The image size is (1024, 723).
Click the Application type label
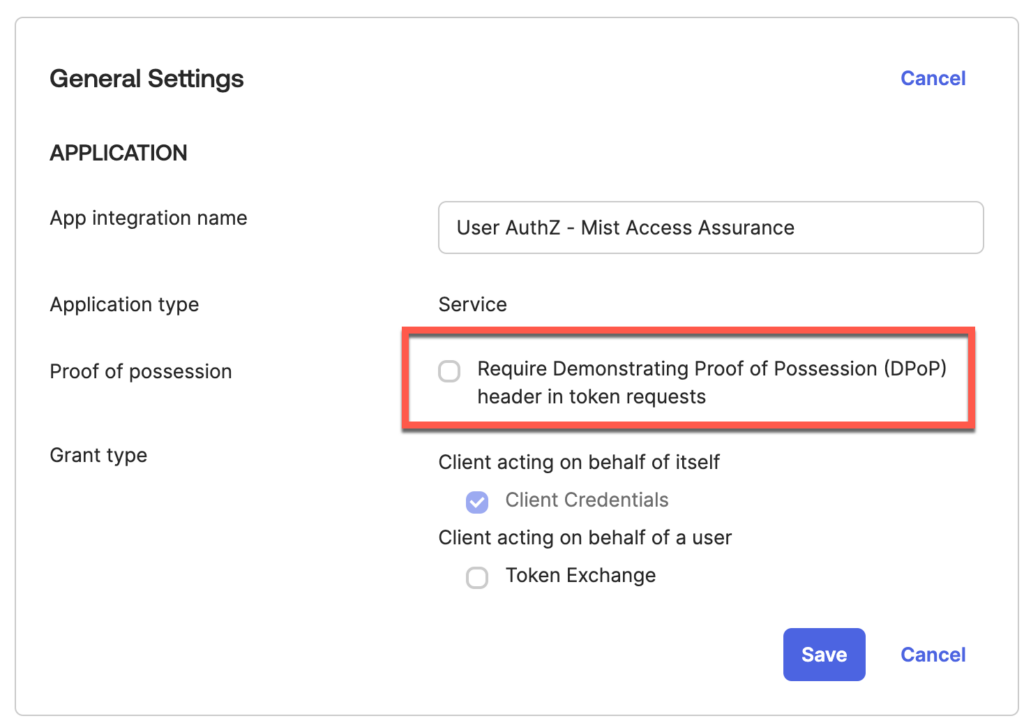(124, 304)
